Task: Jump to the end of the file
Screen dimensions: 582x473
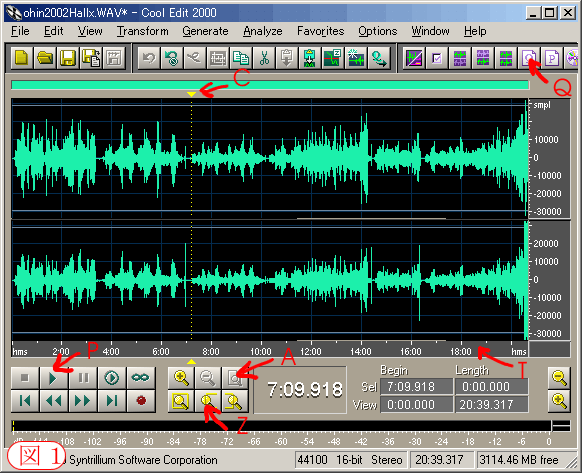Action: coord(112,401)
